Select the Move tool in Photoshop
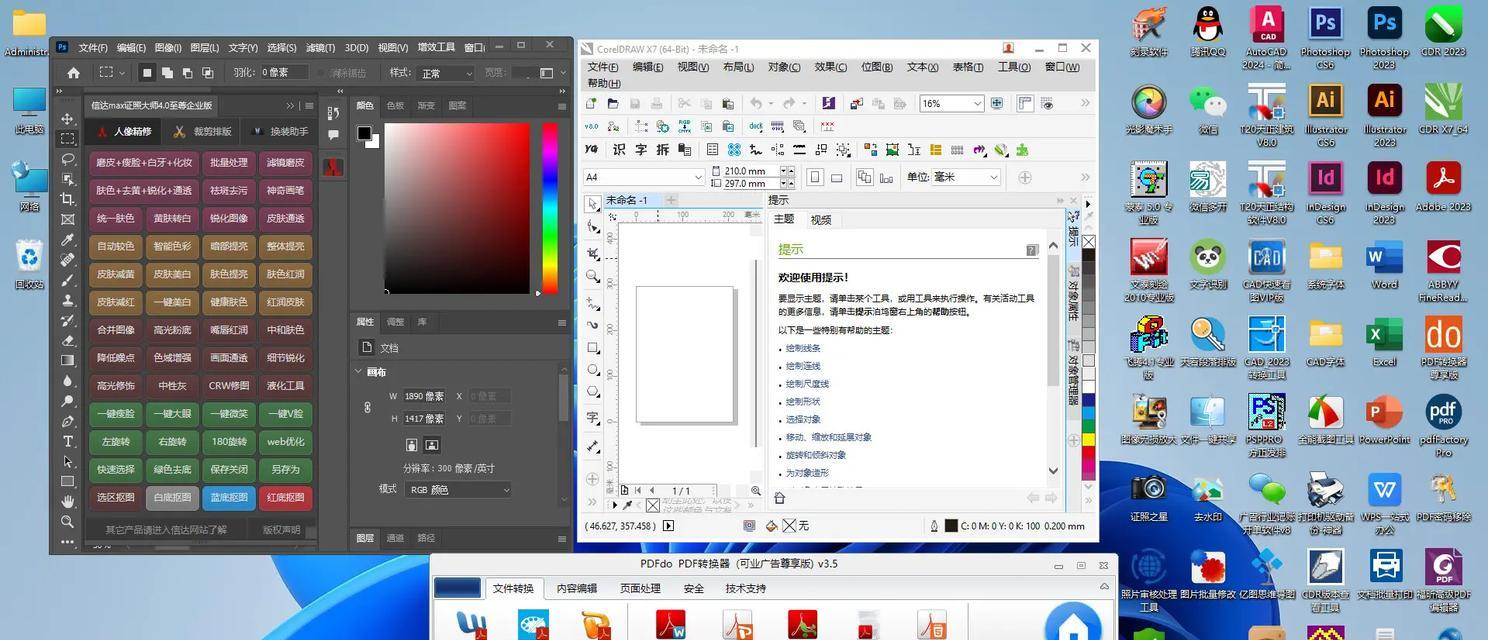The height and width of the screenshot is (640, 1488). point(68,119)
